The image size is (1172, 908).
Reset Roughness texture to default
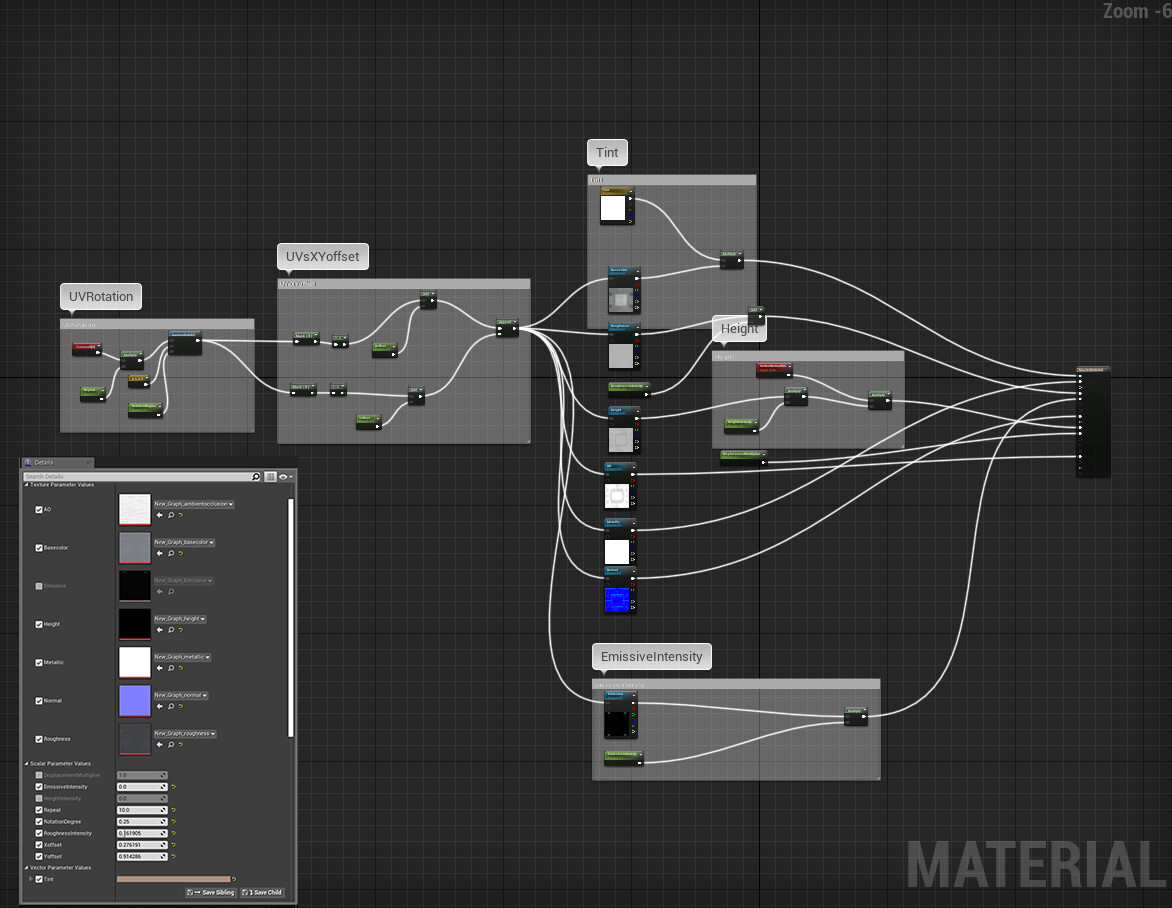point(180,744)
